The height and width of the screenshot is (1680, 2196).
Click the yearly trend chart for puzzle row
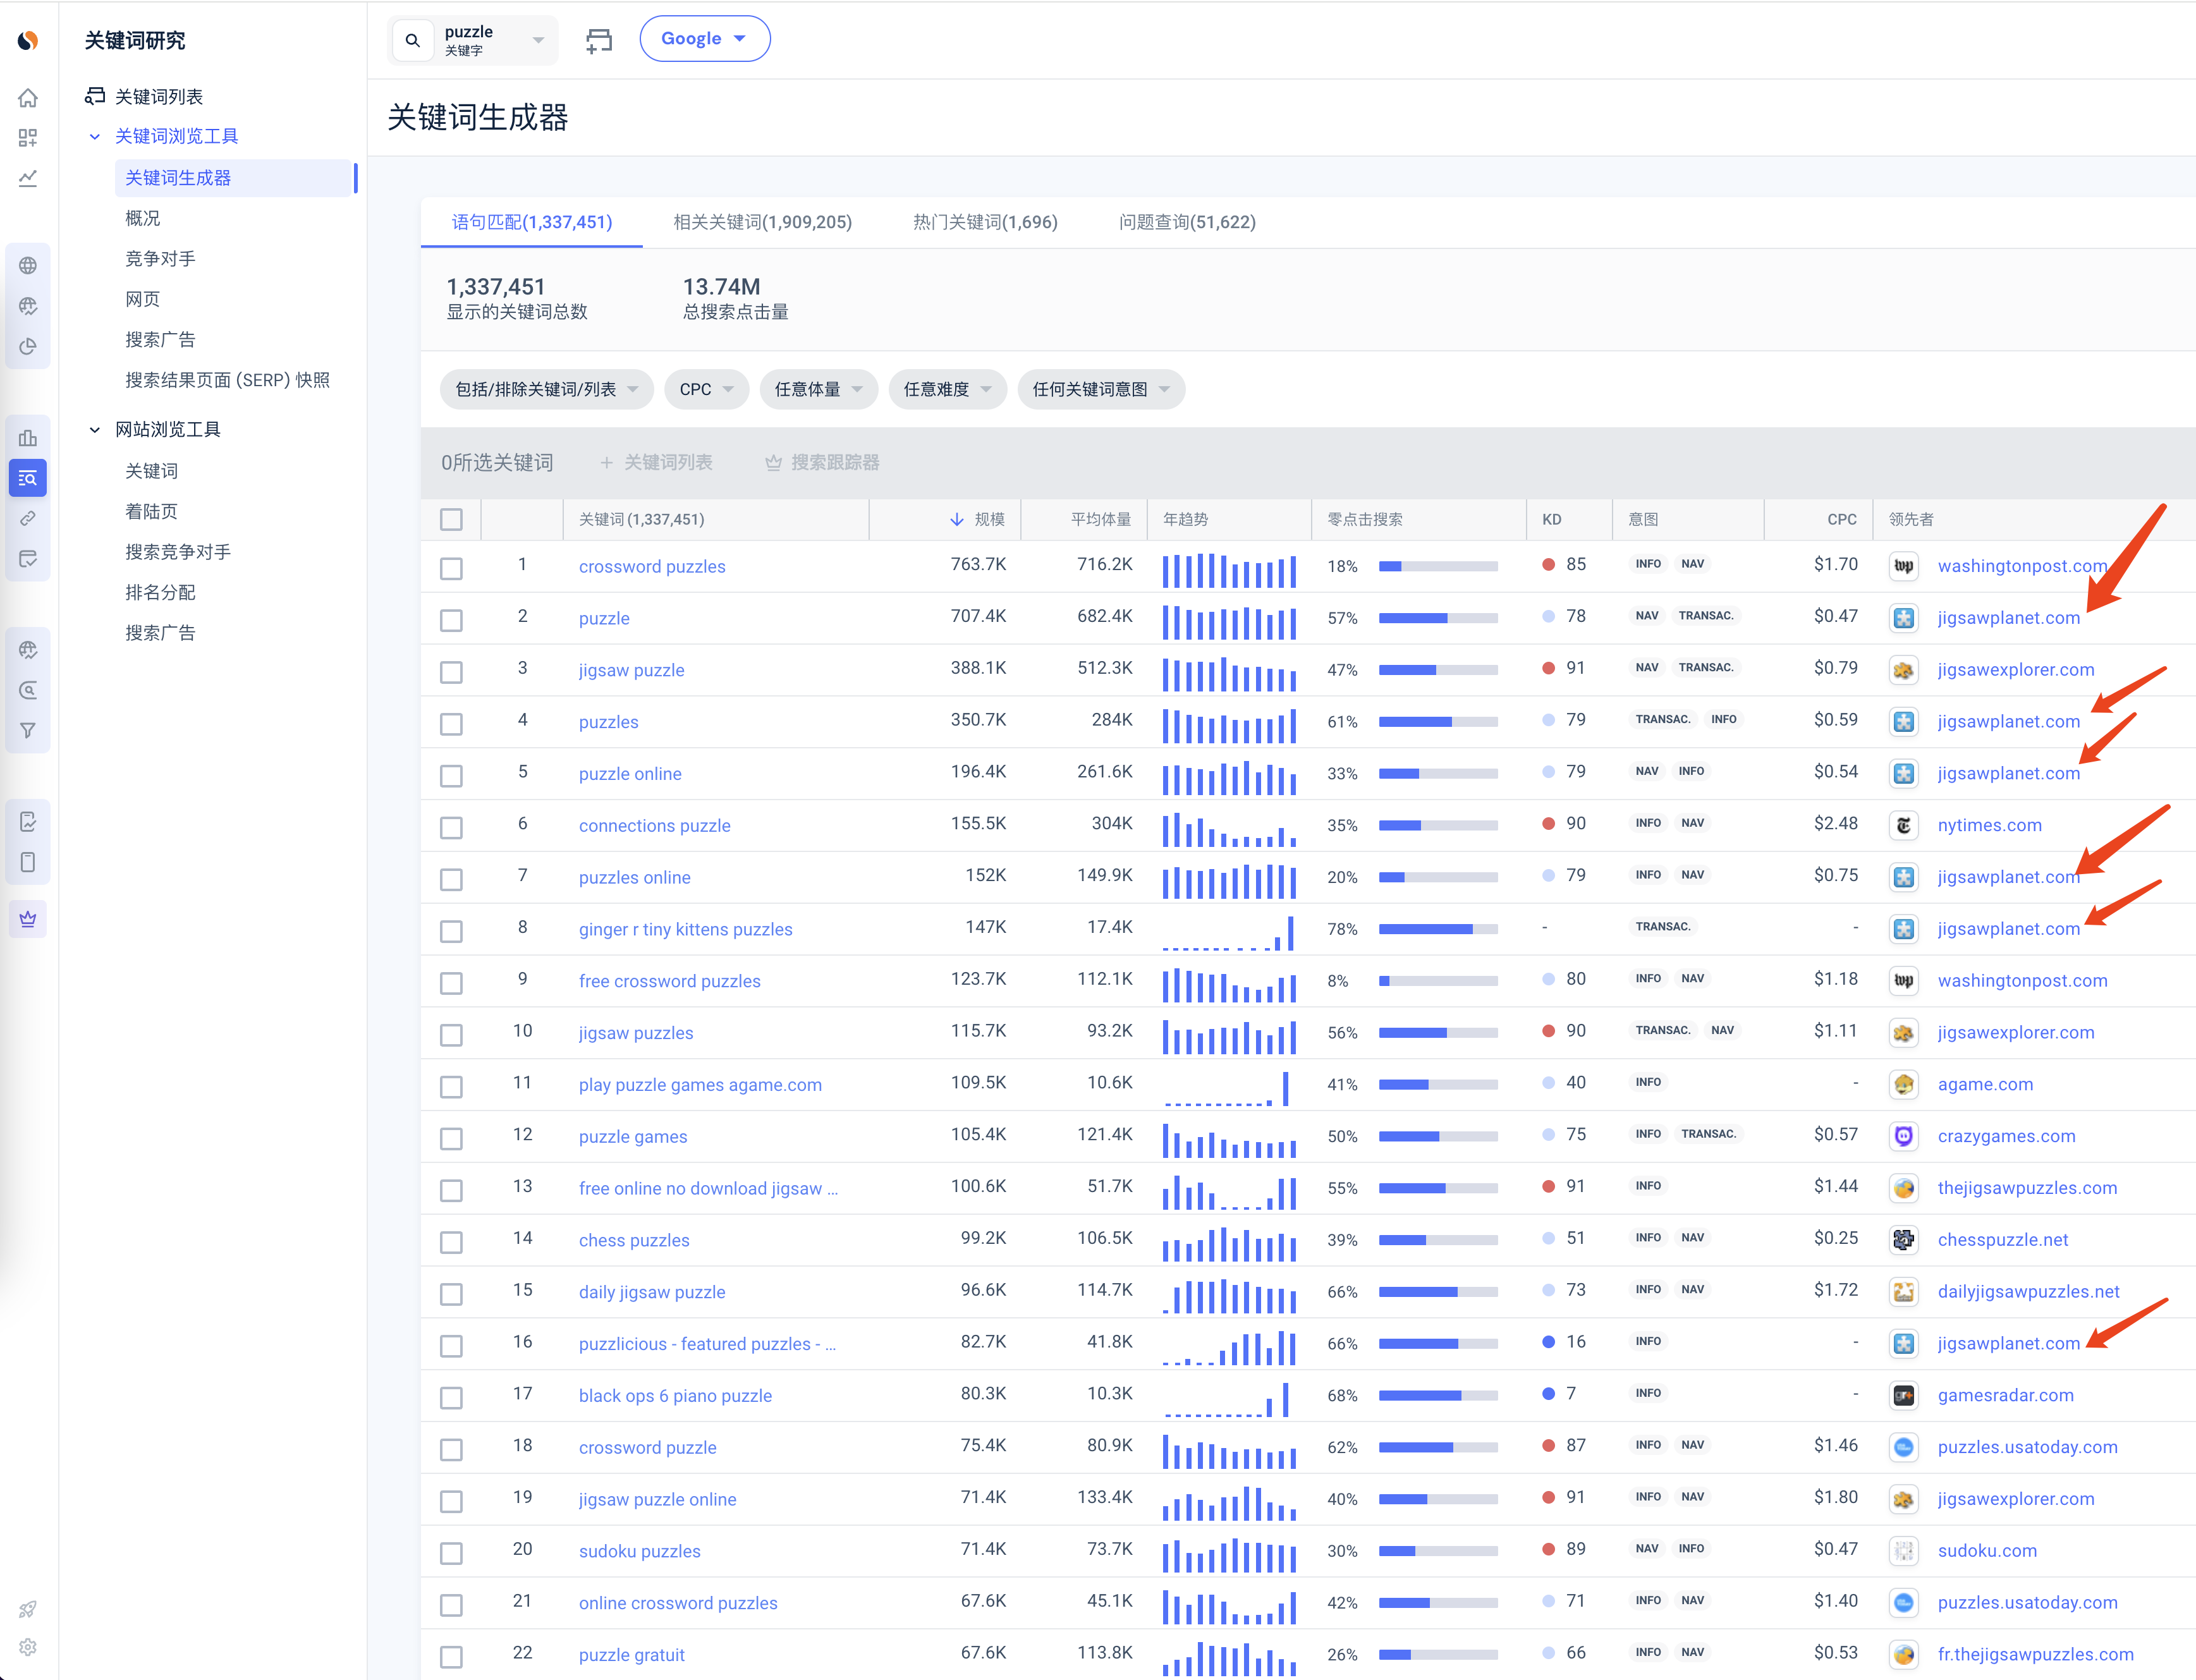point(1229,622)
